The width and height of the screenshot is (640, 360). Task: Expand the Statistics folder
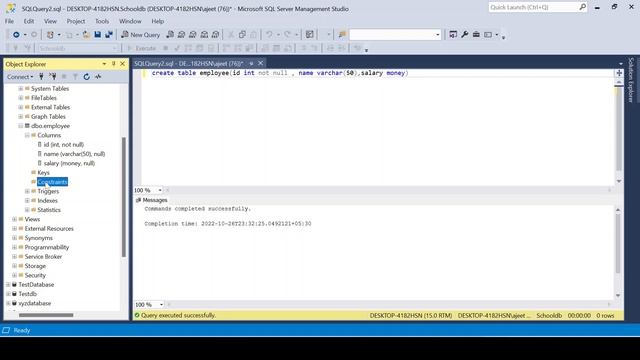click(27, 210)
